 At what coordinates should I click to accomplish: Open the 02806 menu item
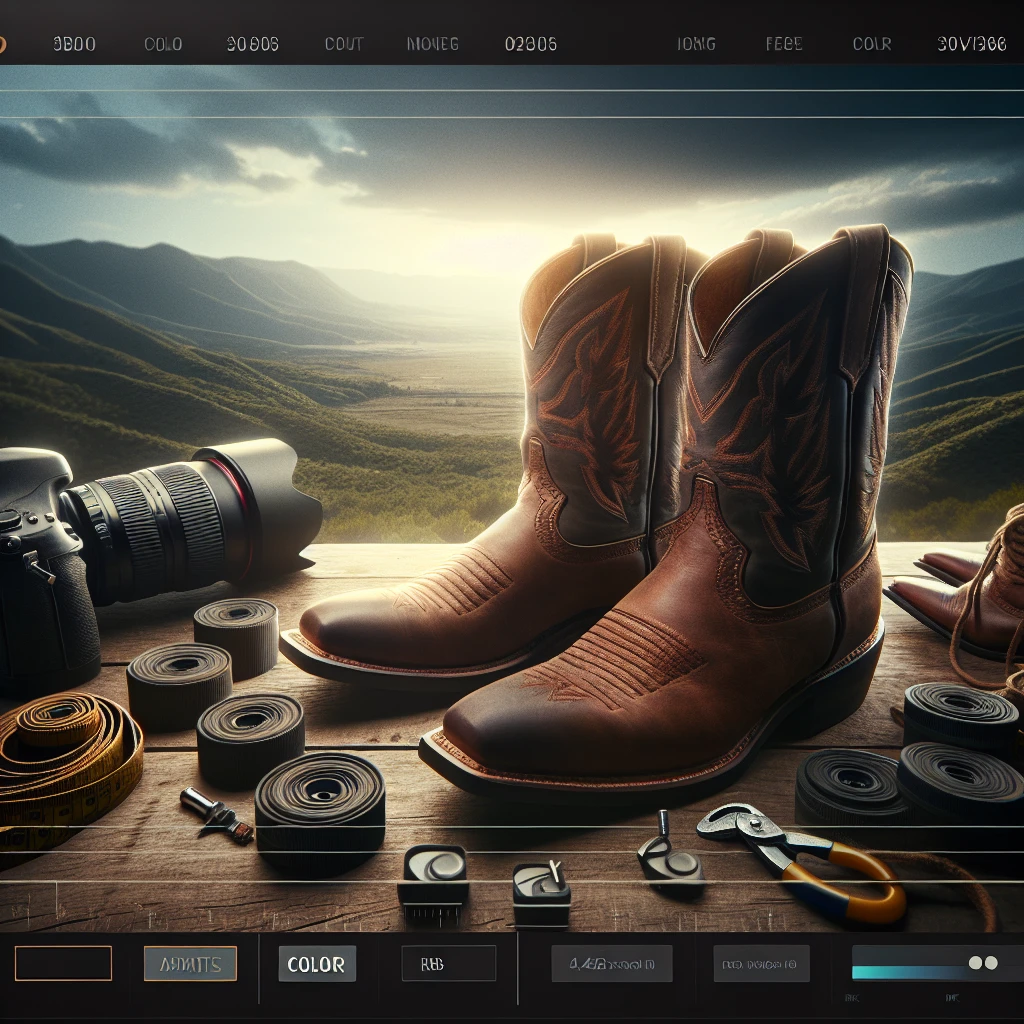click(530, 44)
